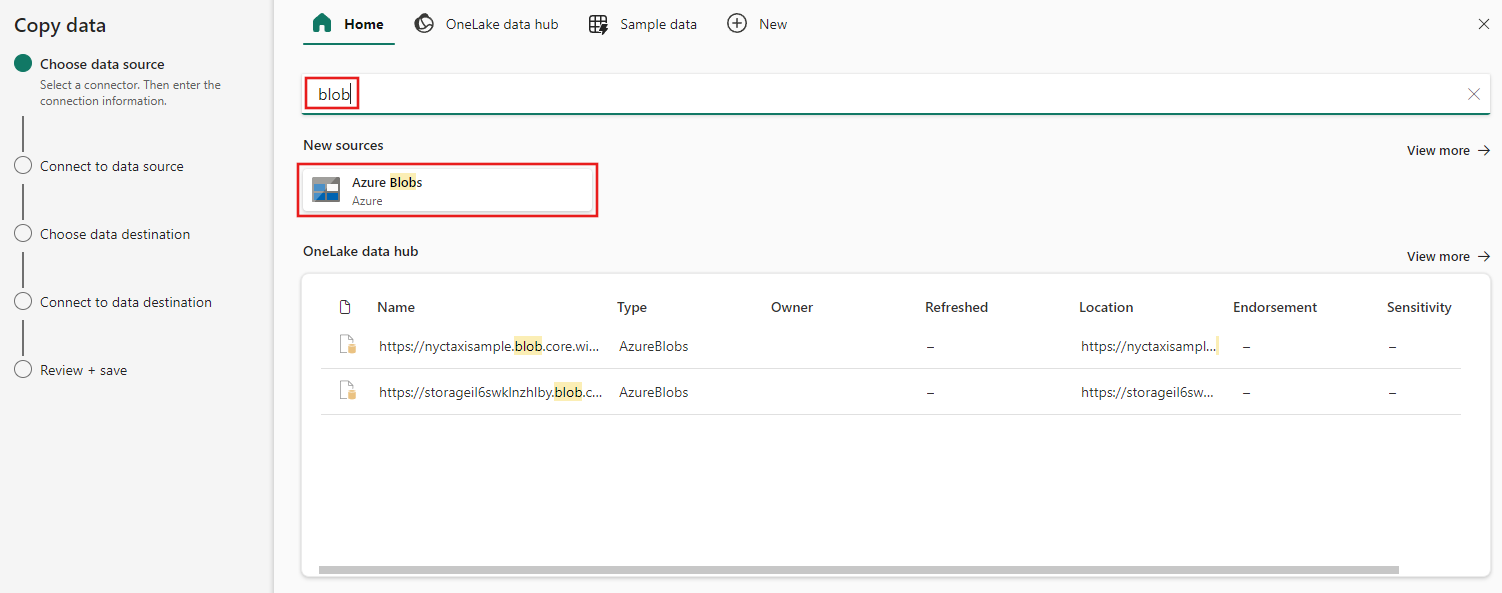This screenshot has width=1502, height=593.
Task: Sort by the Type column header
Action: tap(632, 308)
